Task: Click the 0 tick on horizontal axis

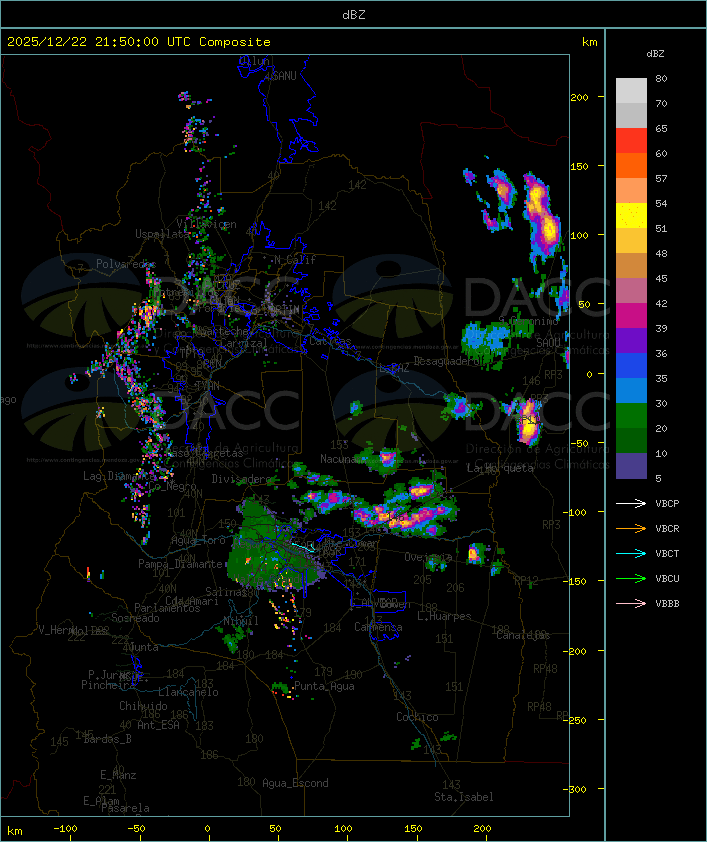Action: (x=207, y=829)
